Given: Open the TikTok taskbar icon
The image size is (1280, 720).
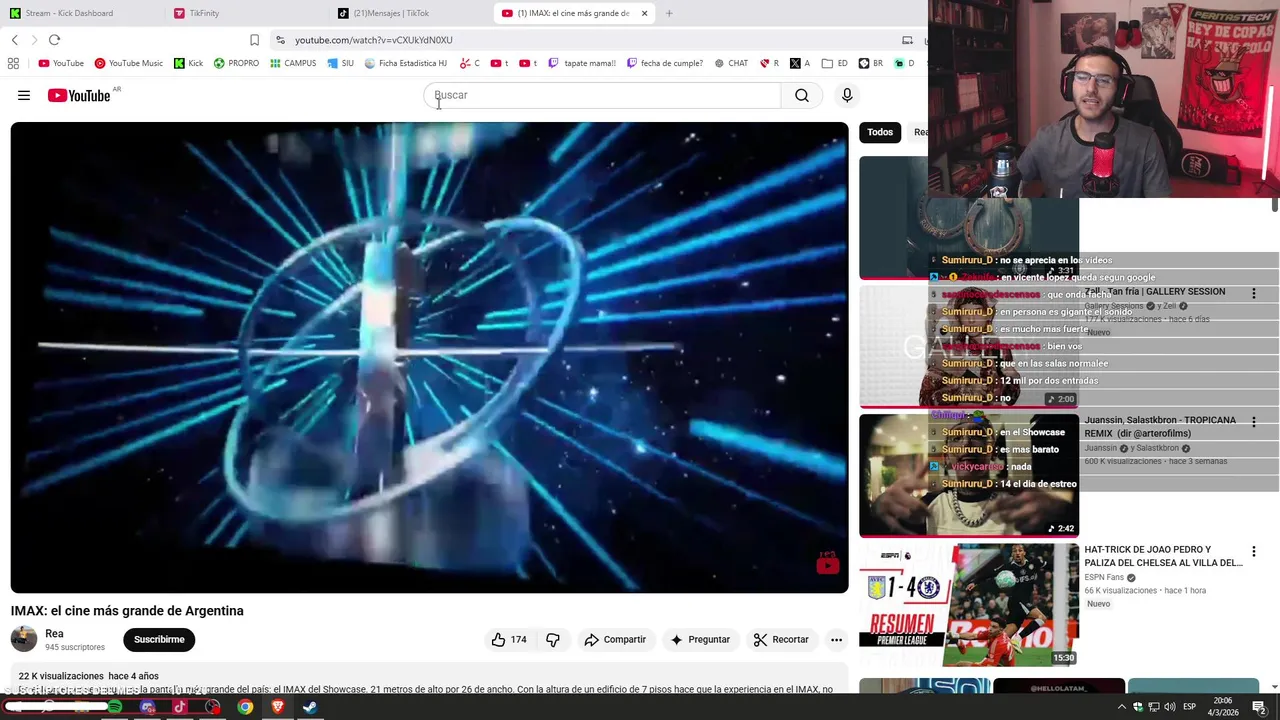Looking at the screenshot, I should coord(180,707).
